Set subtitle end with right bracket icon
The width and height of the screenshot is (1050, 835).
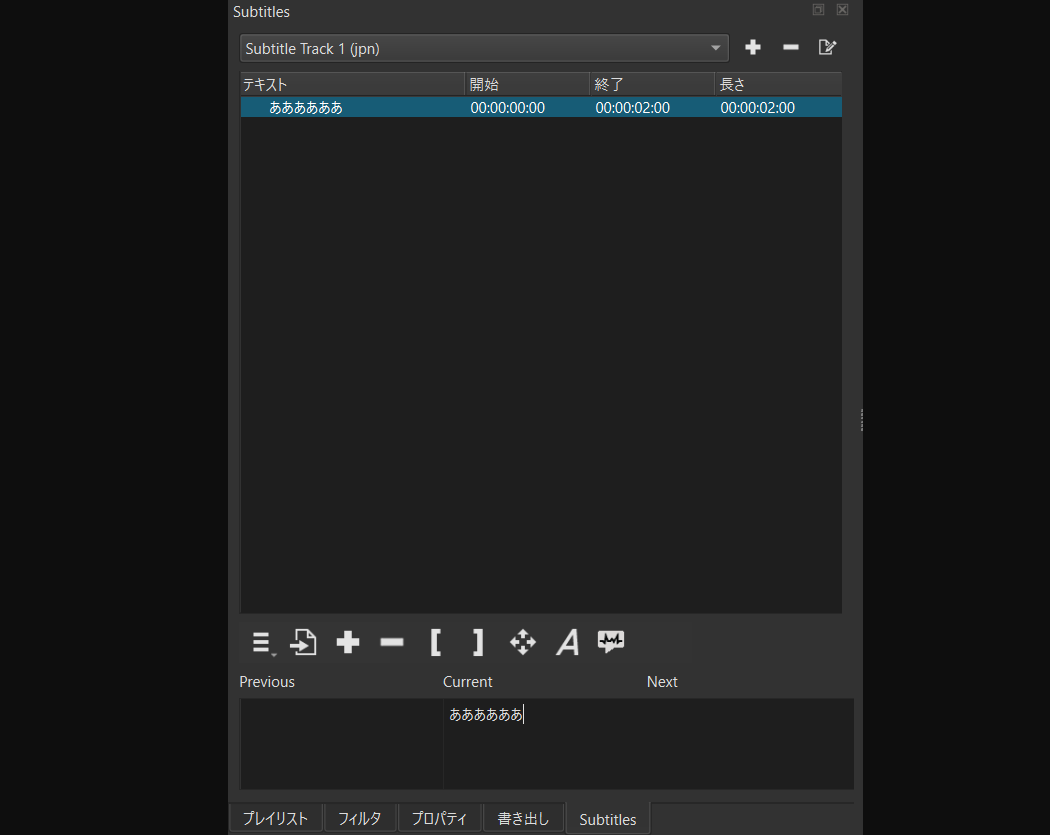click(x=478, y=643)
